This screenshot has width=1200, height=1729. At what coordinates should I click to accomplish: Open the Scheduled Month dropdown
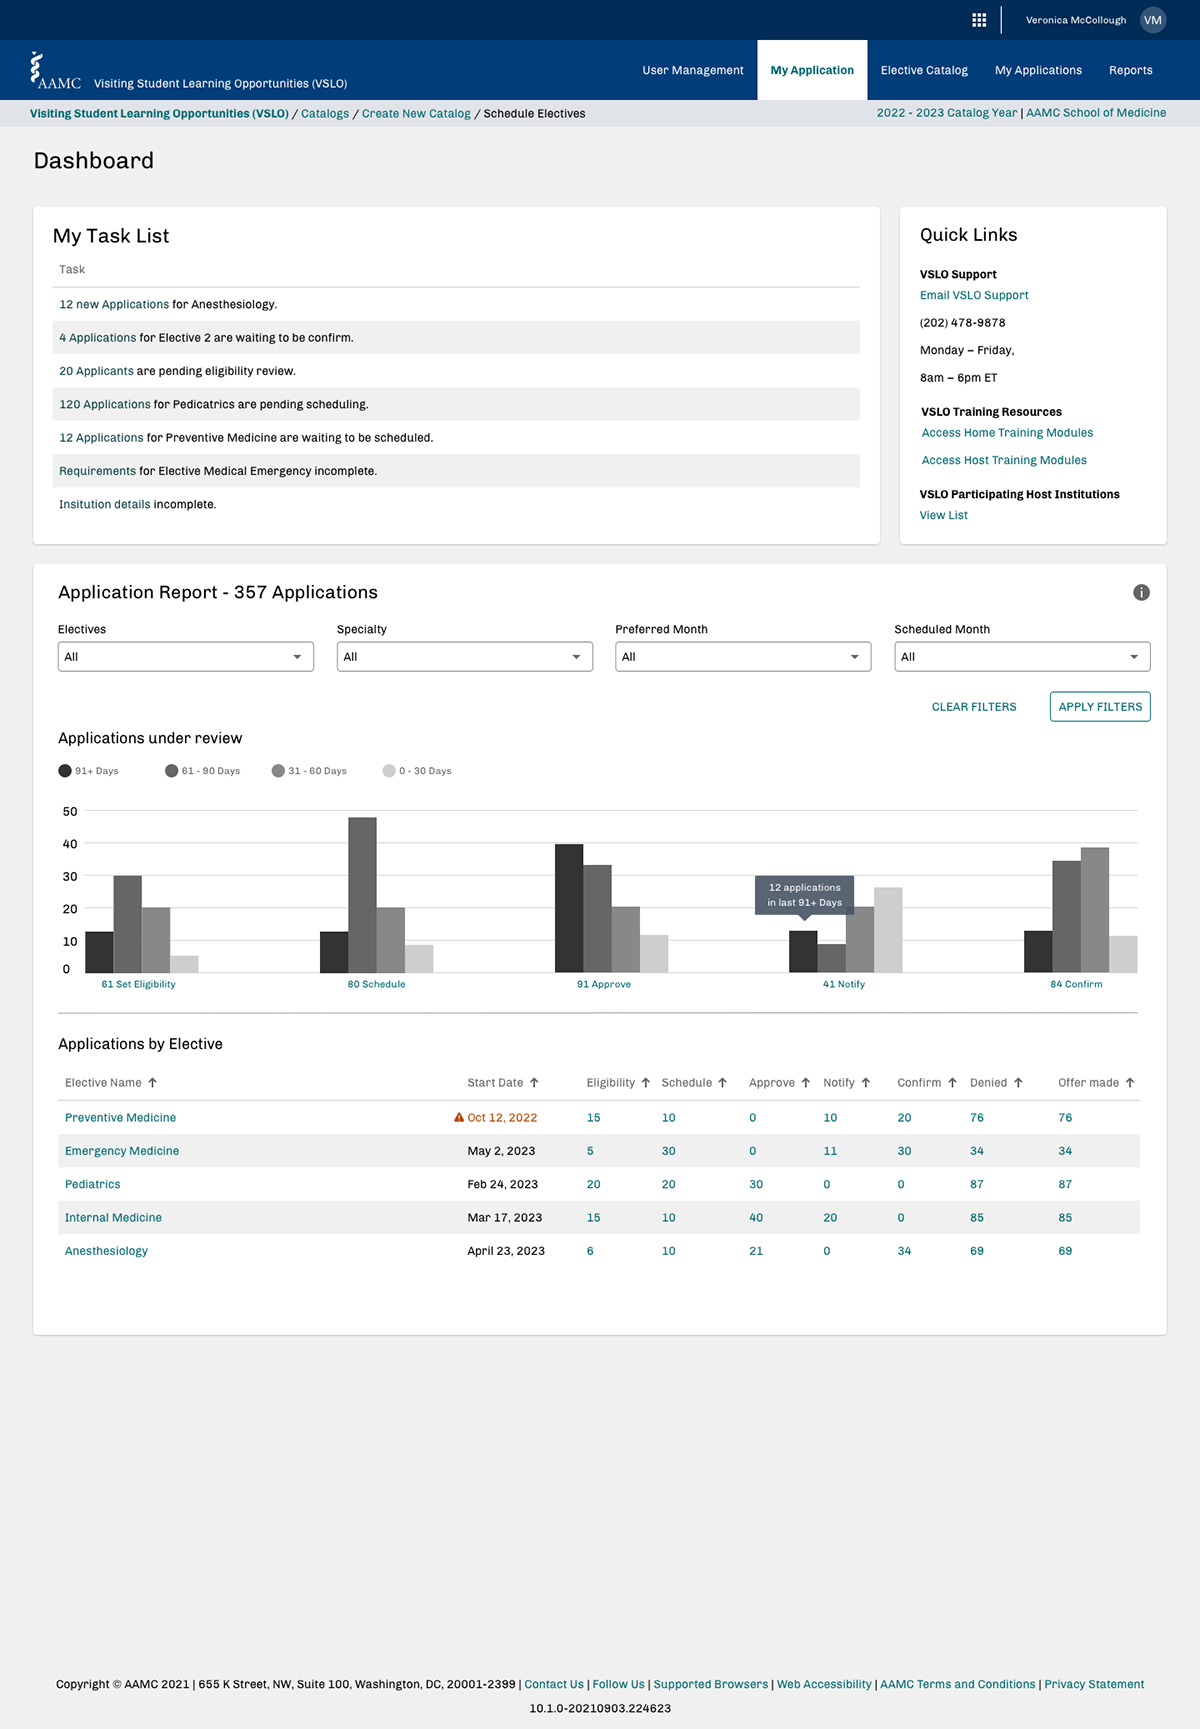[1022, 657]
